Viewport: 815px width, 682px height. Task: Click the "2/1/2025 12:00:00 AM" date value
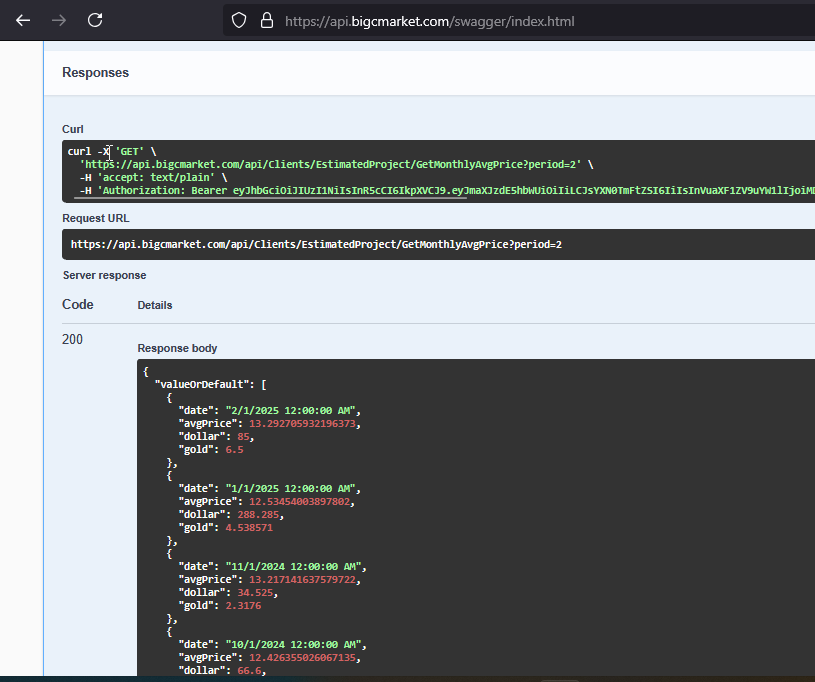click(x=289, y=410)
